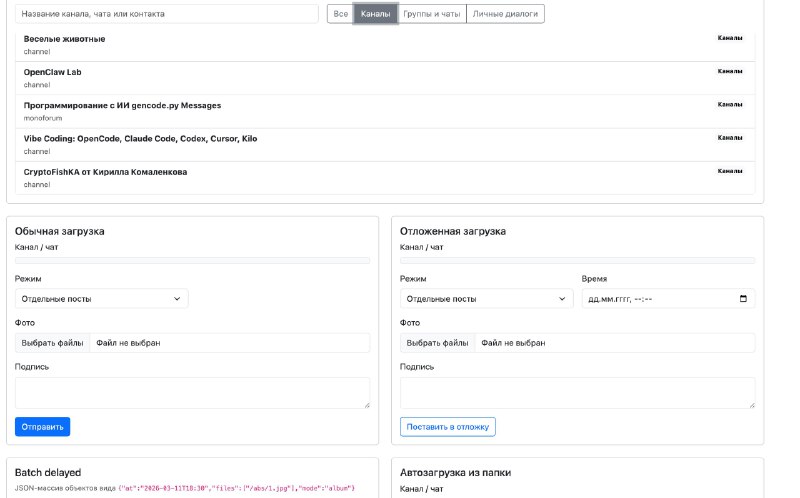Viewport: 800px width, 498px height.
Task: Select CryptoFishKA от Кирилла Комаленкова
Action: (385, 177)
